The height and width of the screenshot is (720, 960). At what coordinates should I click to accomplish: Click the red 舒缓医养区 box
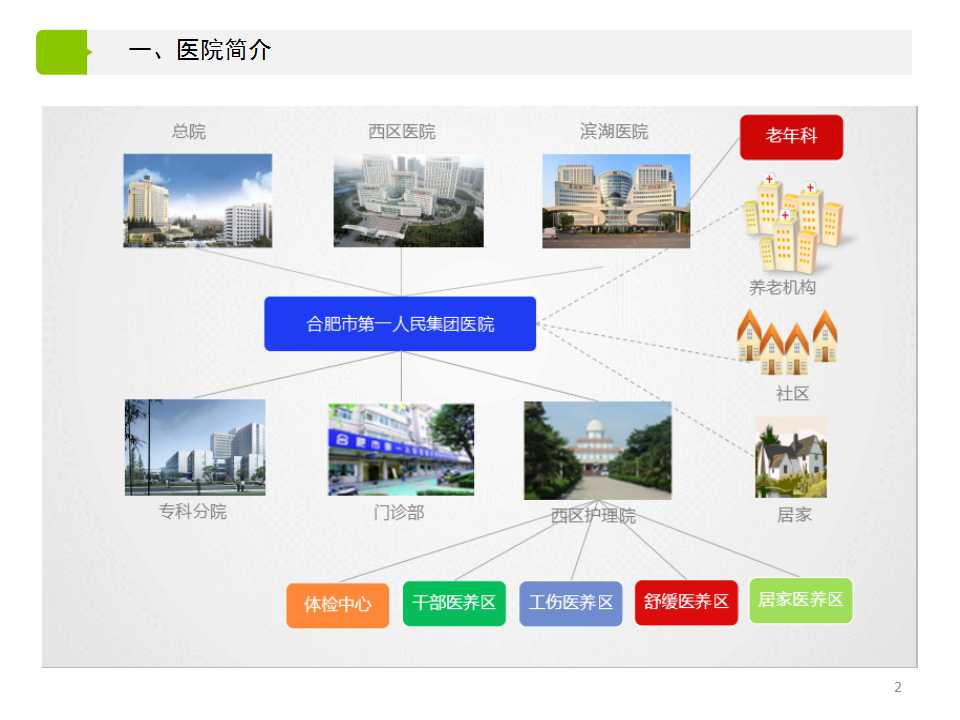[686, 602]
